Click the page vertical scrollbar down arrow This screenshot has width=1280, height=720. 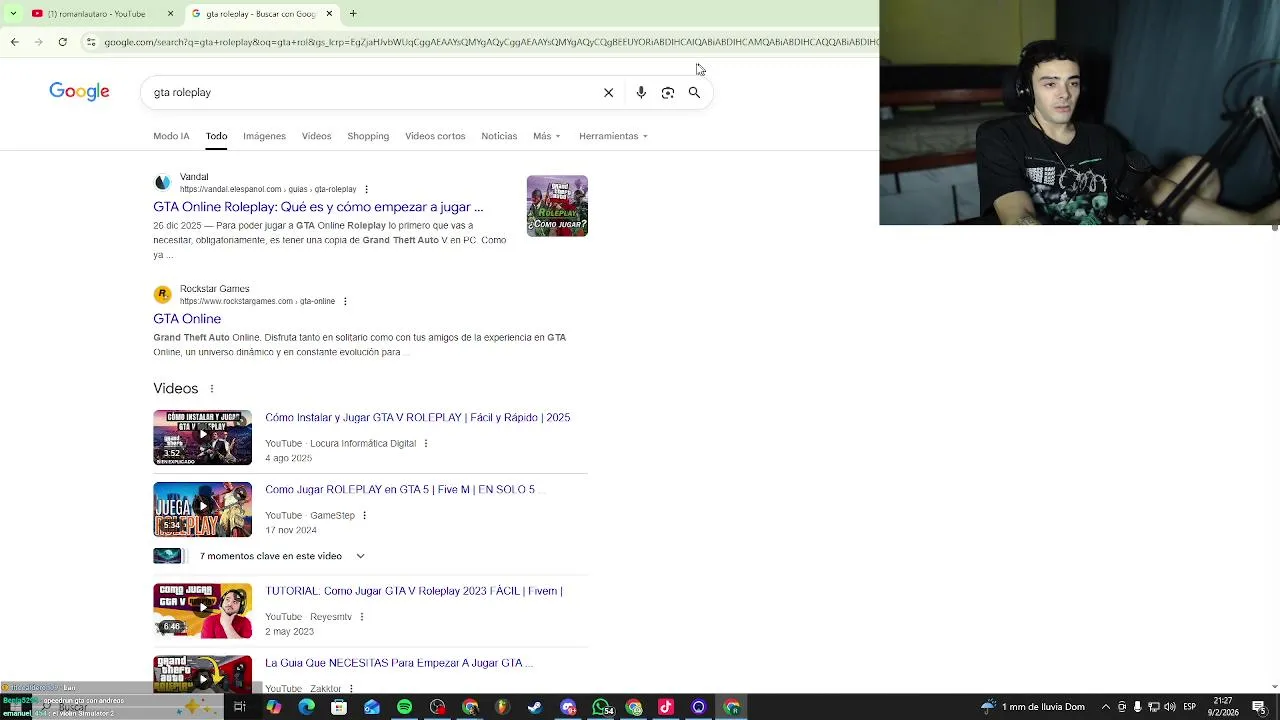1274,687
